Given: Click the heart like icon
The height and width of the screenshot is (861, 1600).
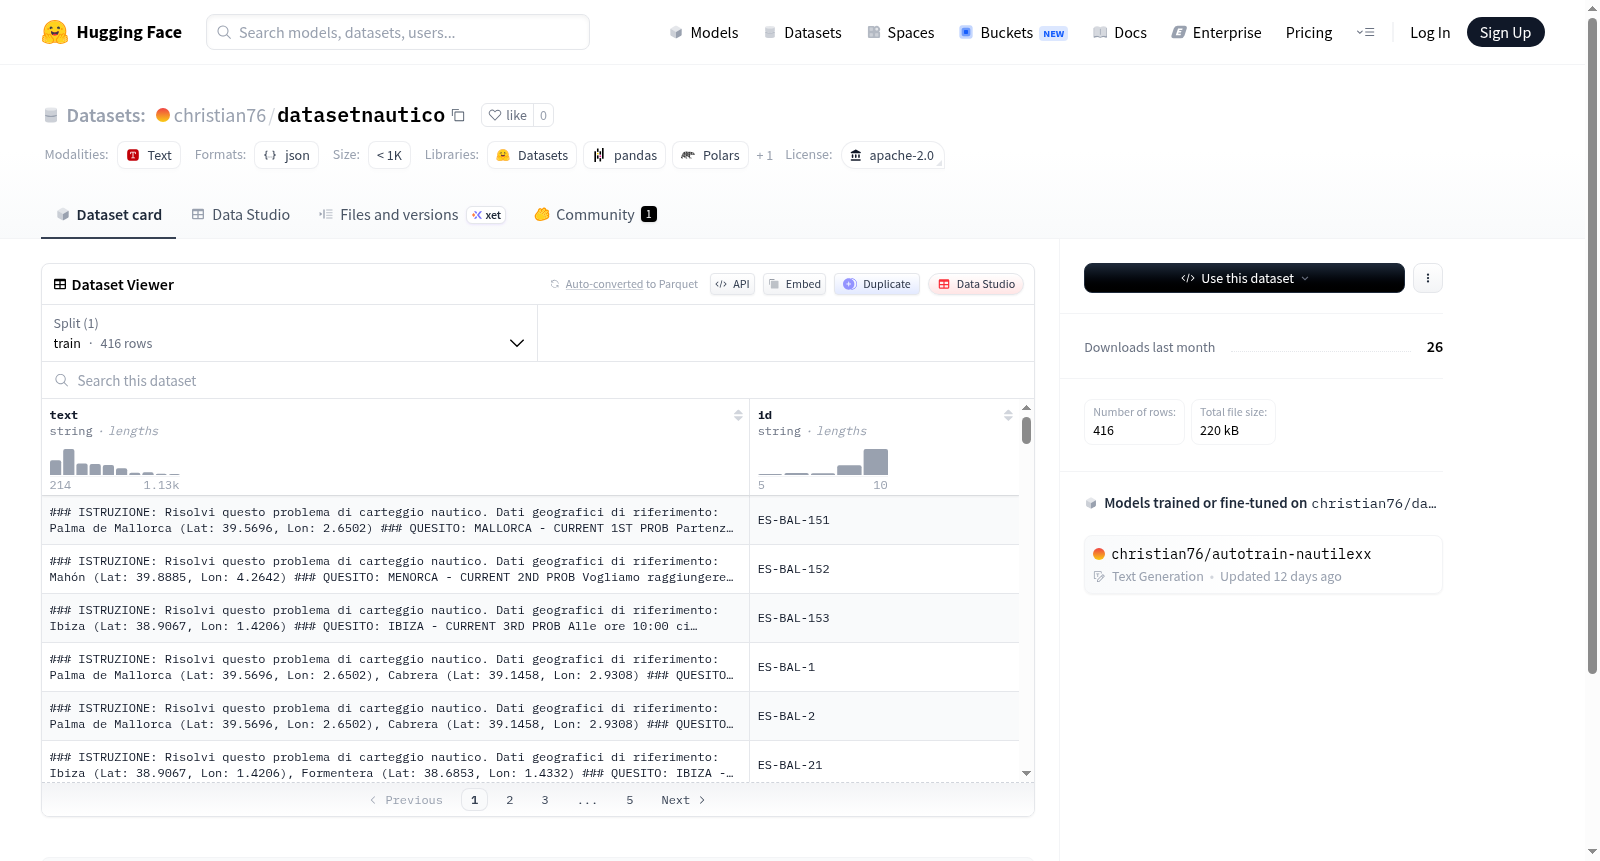Looking at the screenshot, I should (495, 115).
